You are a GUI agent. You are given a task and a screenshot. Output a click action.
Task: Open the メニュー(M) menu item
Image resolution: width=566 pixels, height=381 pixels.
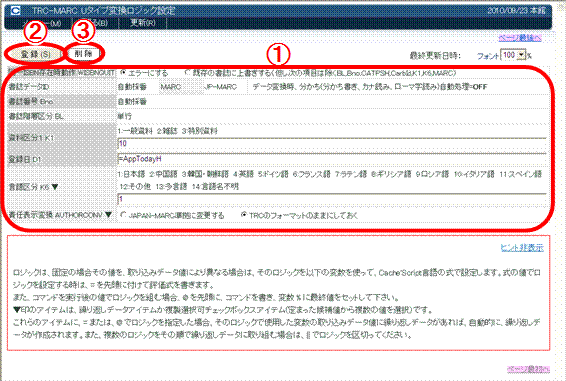point(42,23)
